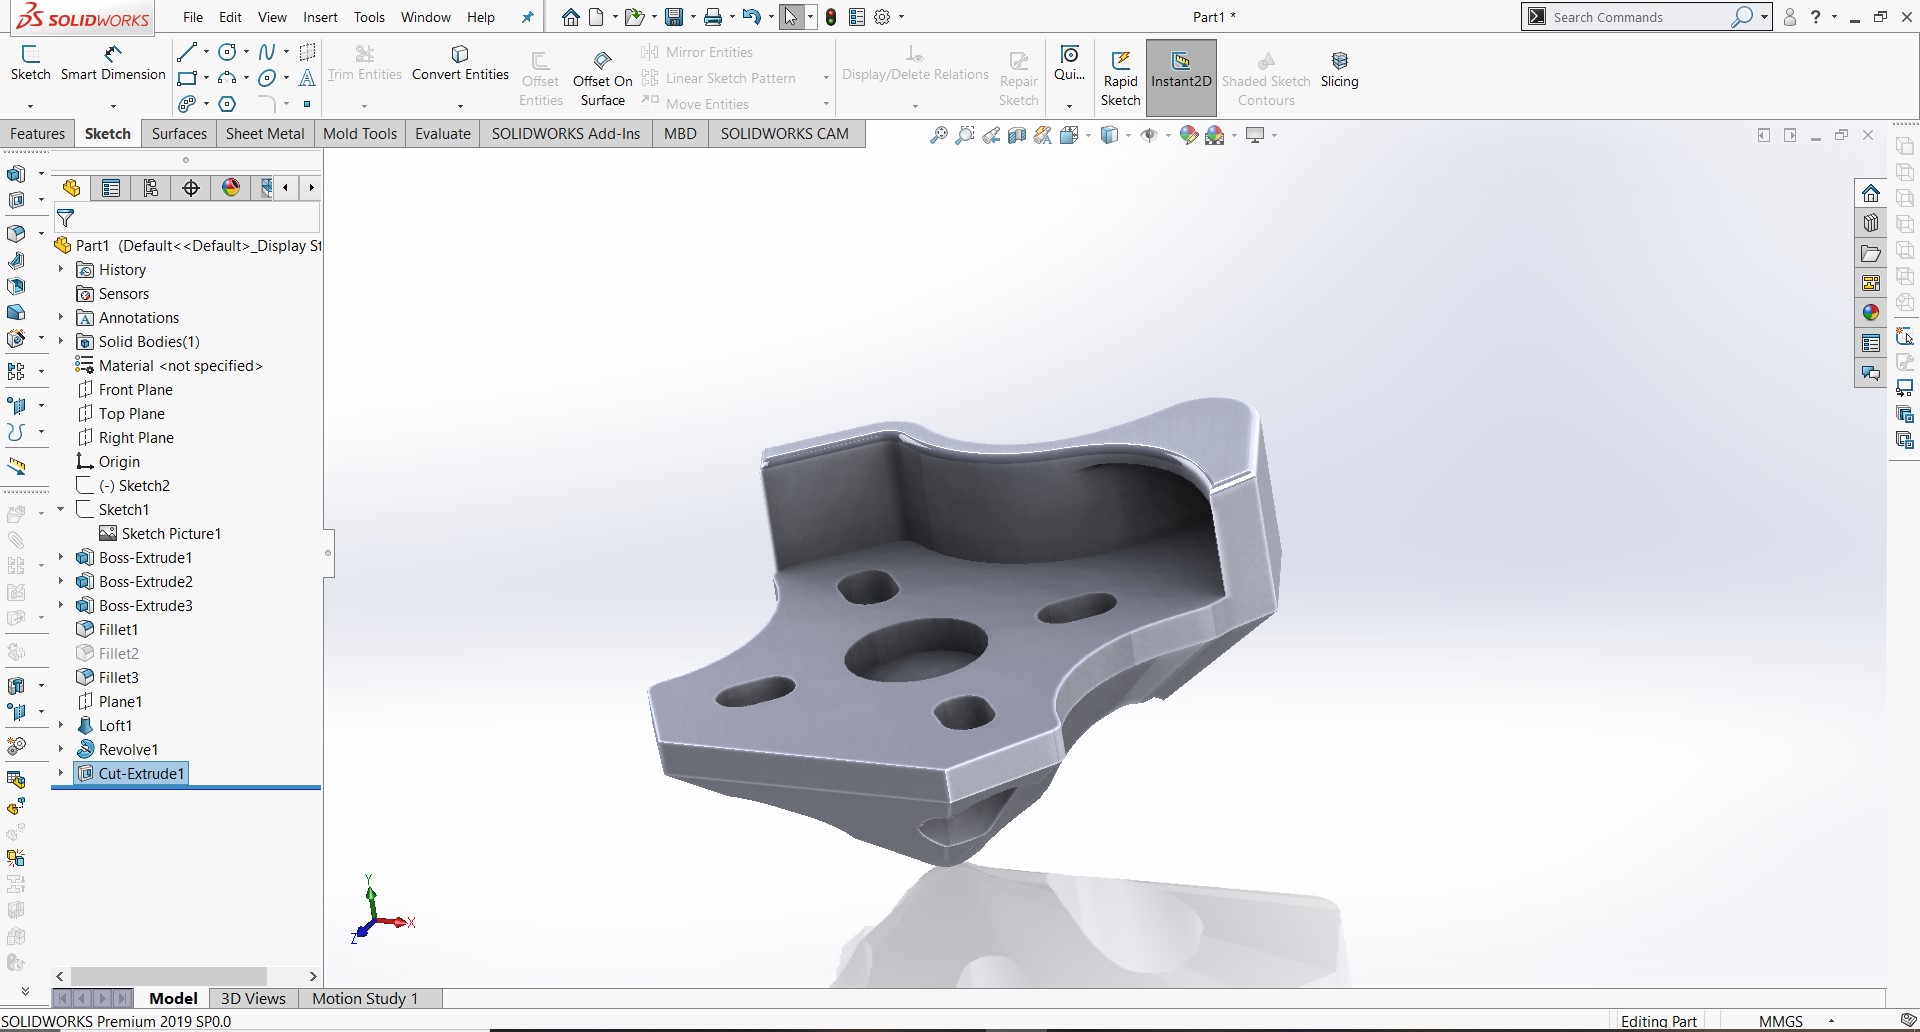
Task: Open the File menu
Action: 193,17
